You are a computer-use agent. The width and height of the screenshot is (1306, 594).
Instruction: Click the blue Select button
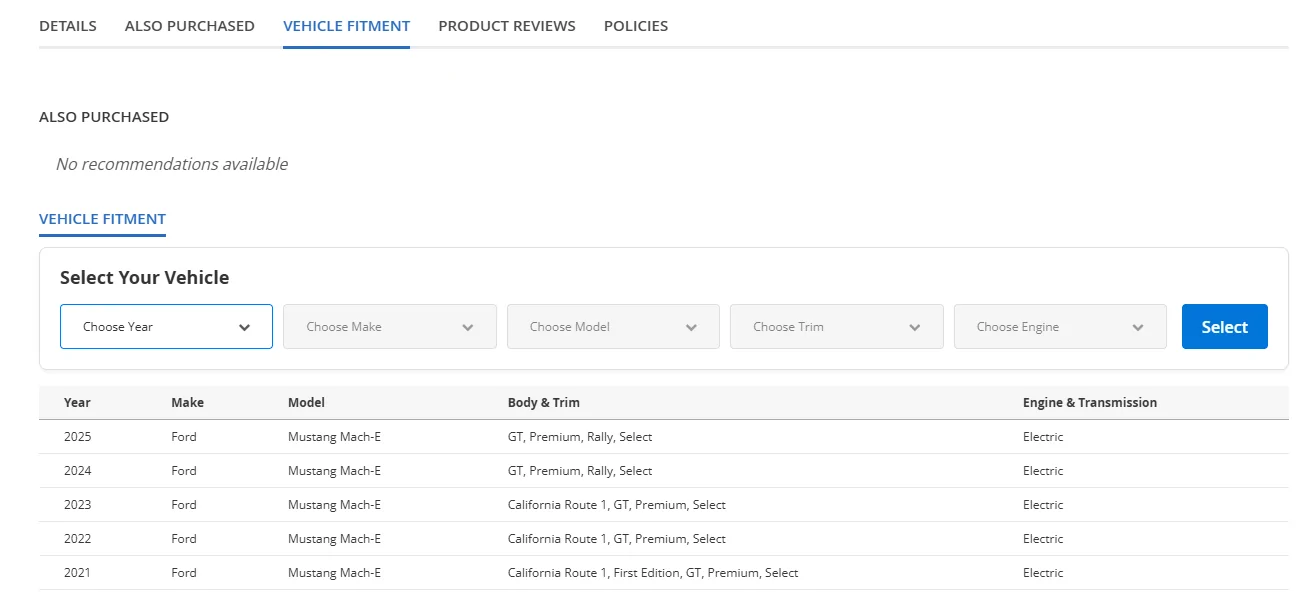tap(1225, 326)
